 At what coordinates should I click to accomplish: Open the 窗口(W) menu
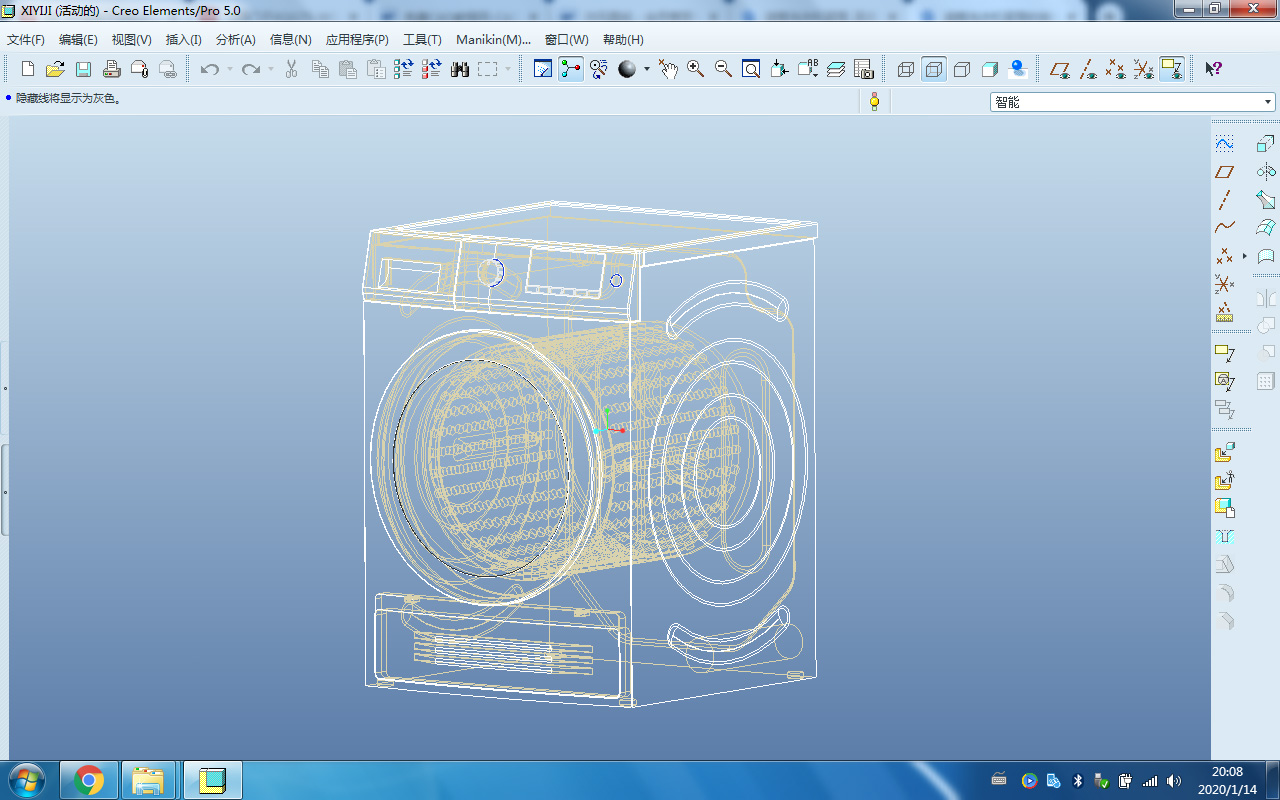[x=567, y=40]
